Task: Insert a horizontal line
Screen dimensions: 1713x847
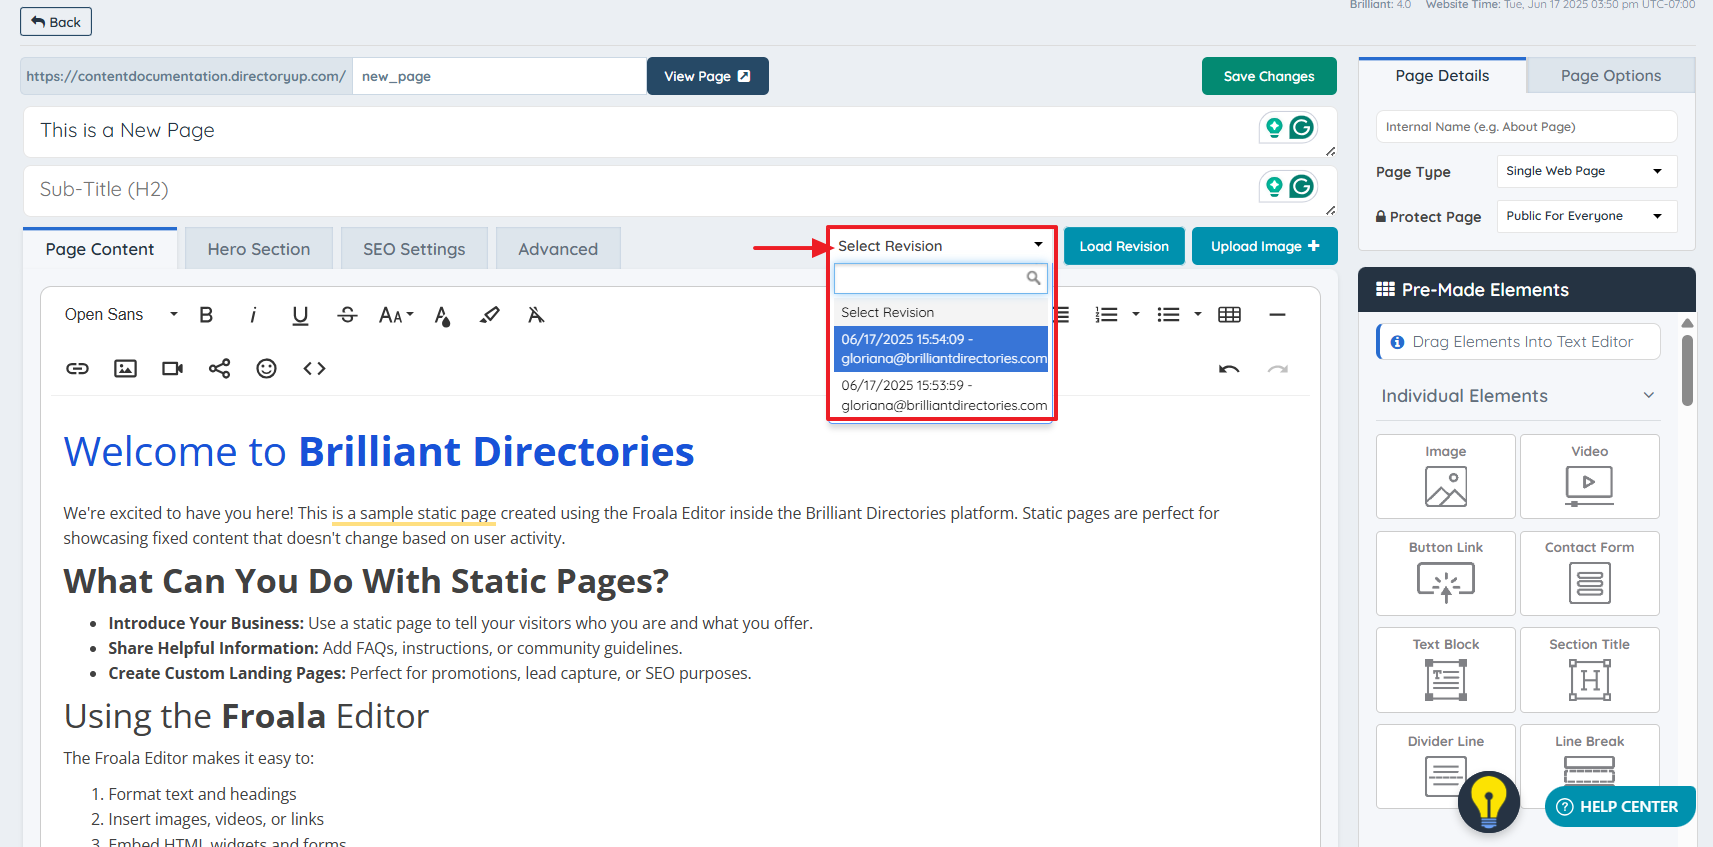Action: pos(1277,315)
